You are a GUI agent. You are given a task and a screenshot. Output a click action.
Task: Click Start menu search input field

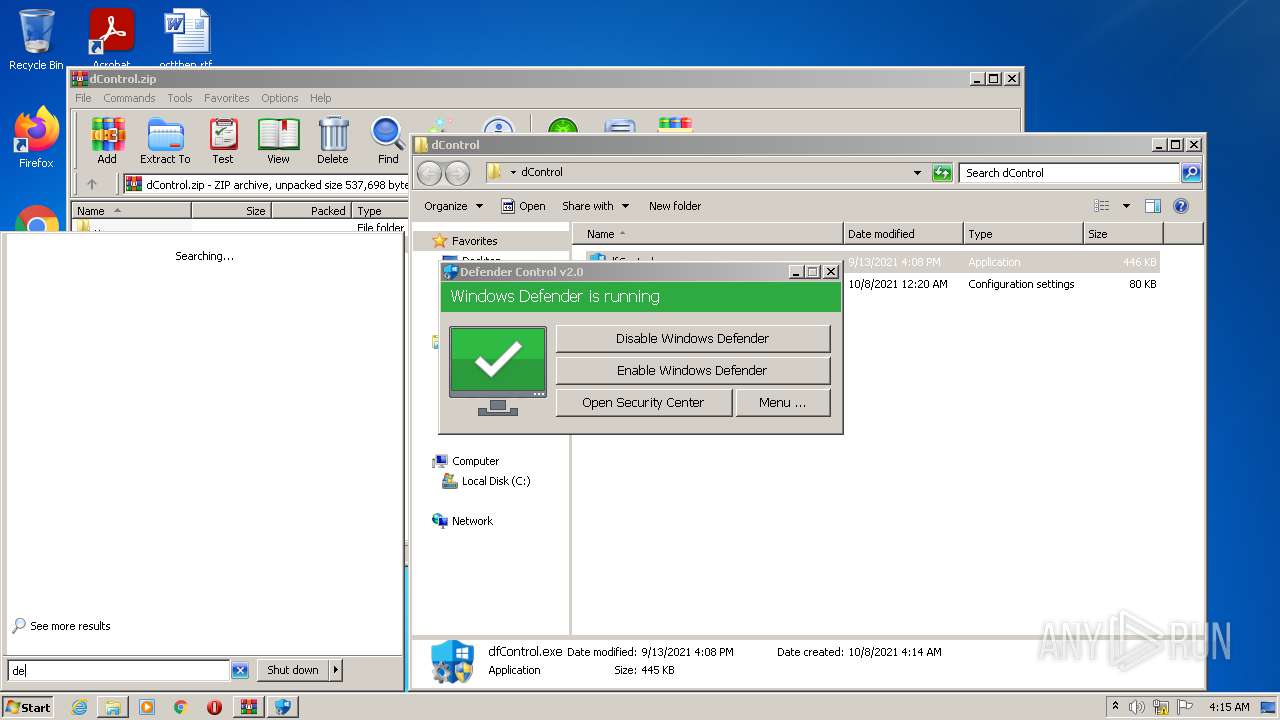(x=119, y=670)
